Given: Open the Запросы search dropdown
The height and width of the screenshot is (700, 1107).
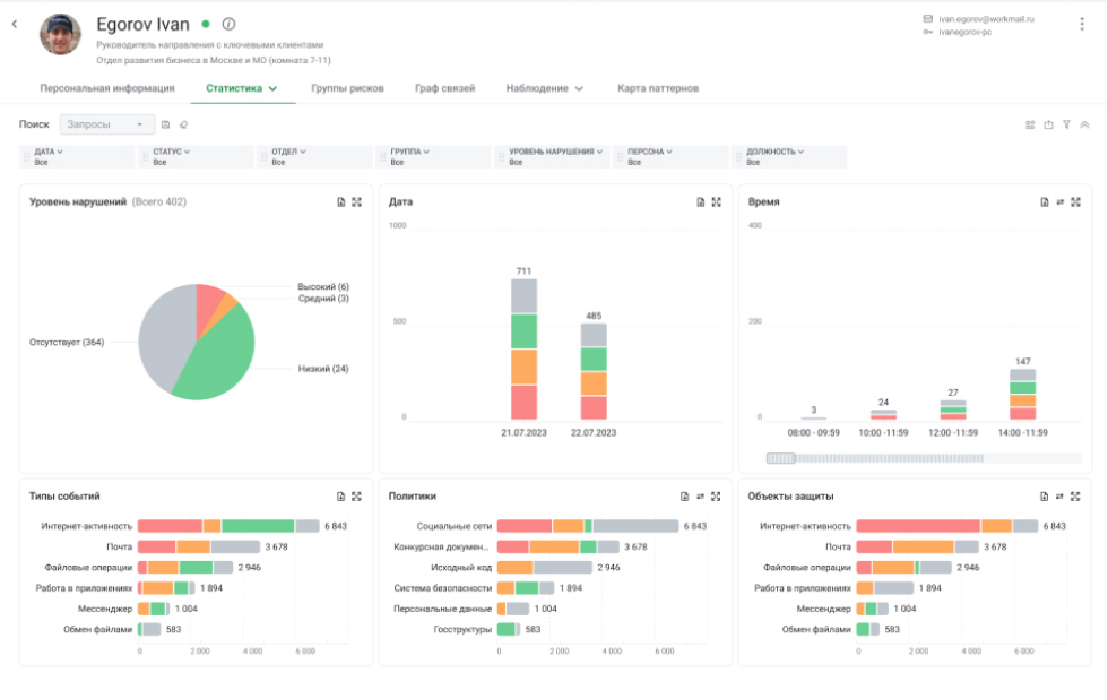Looking at the screenshot, I should 106,125.
